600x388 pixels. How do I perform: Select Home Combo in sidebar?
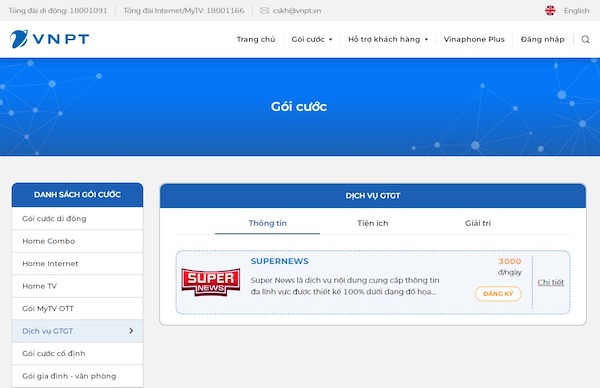pos(77,241)
